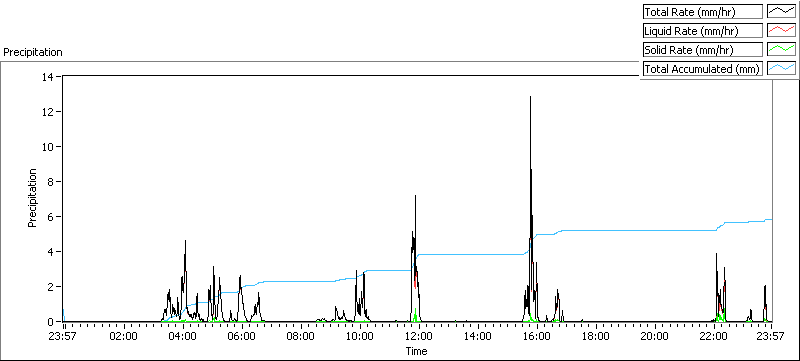Click the Total Rate black line icon
This screenshot has height=361, width=800.
pos(781,11)
